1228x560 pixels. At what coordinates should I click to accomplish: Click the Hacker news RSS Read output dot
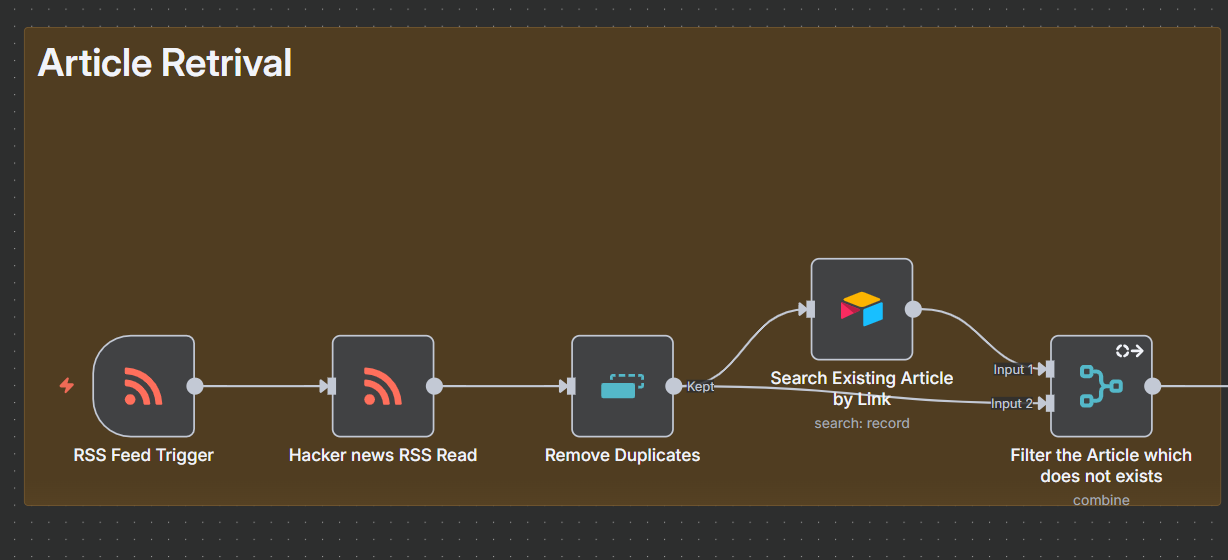click(x=434, y=386)
